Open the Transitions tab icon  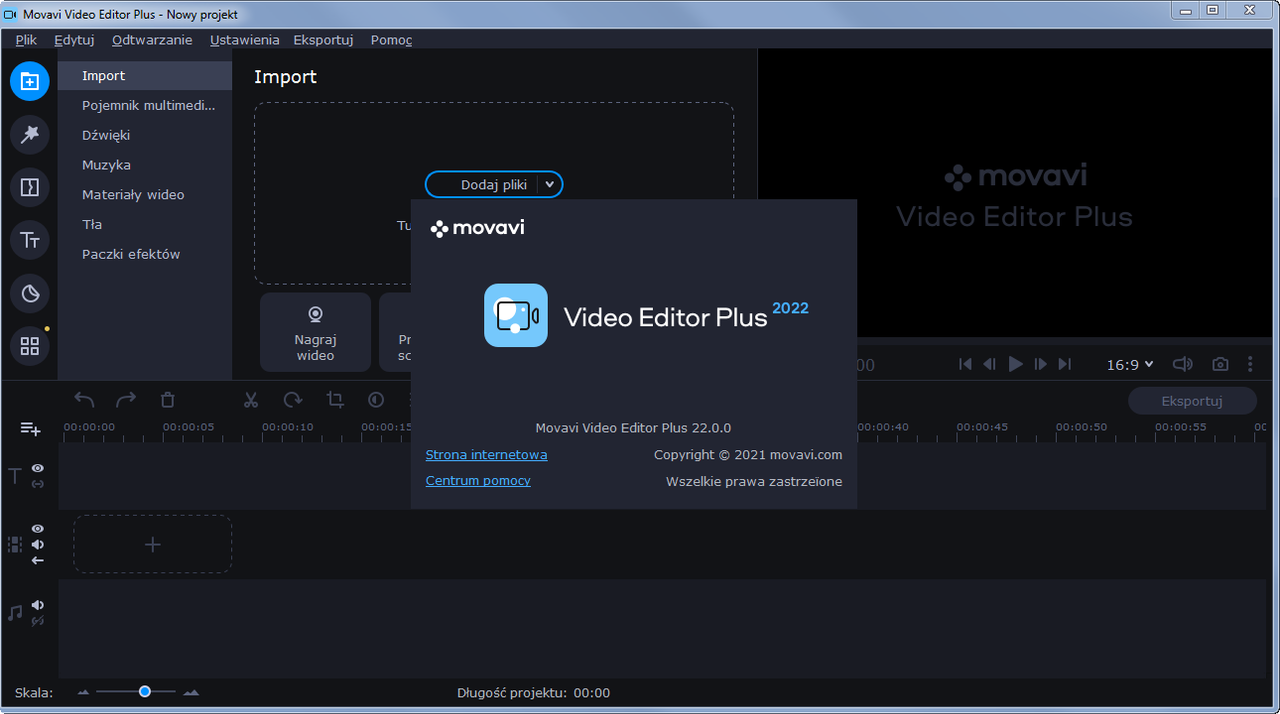(30, 187)
